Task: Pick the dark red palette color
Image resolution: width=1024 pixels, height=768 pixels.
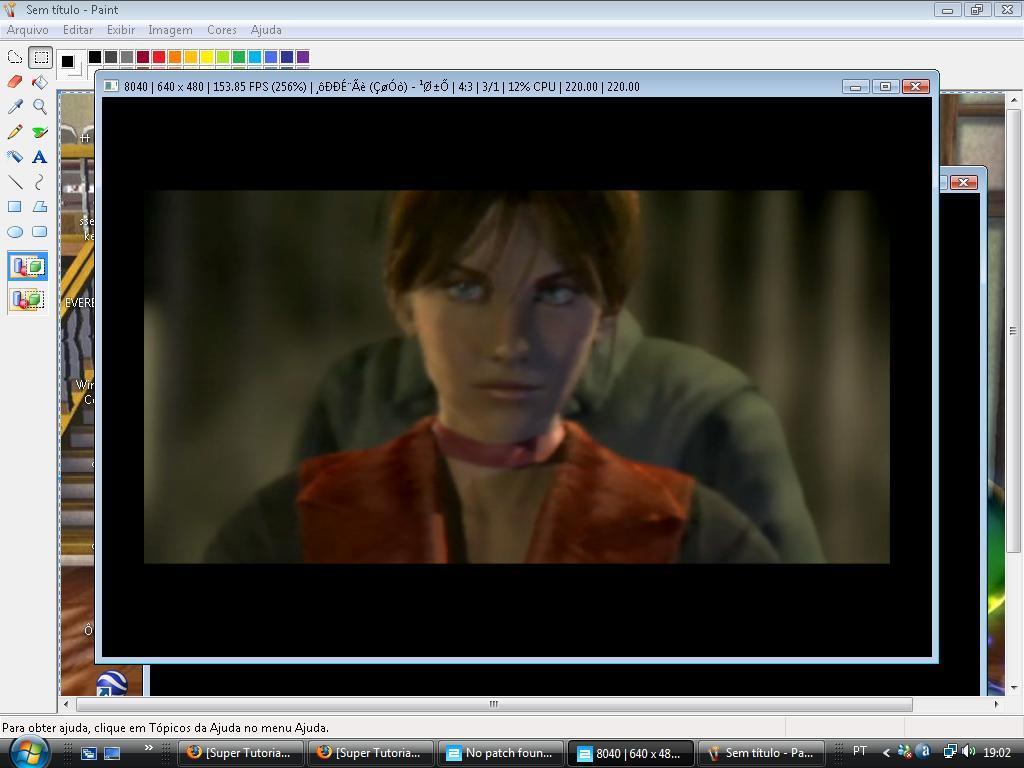Action: pyautogui.click(x=143, y=57)
